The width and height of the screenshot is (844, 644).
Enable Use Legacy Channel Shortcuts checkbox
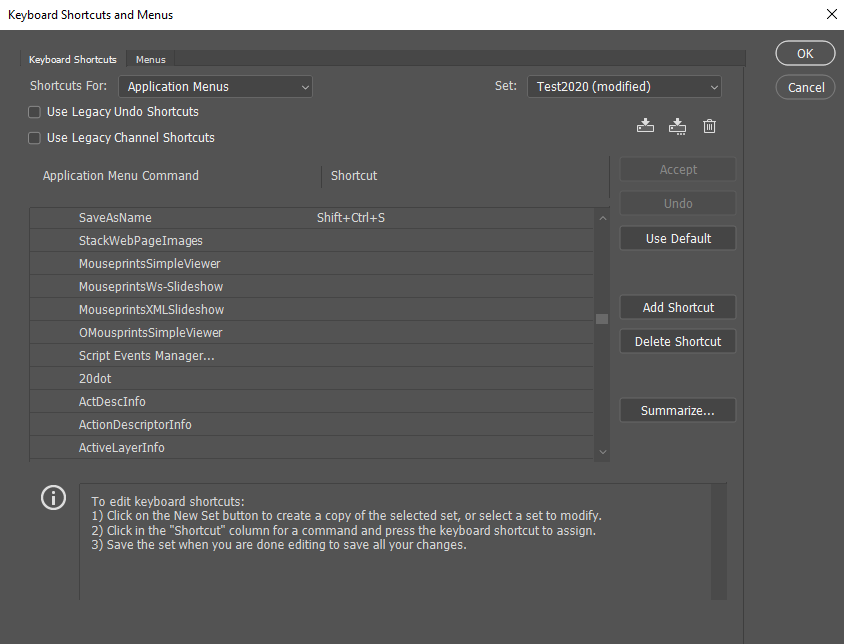coord(34,138)
